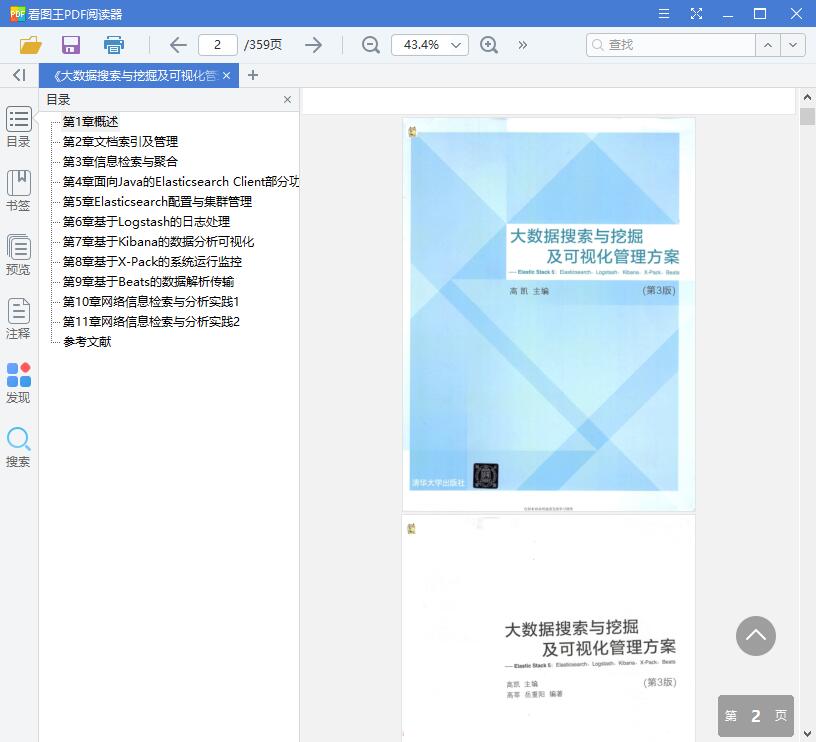Click the 第 2 页 page indicator badge
Screen dimensions: 816x742
click(x=756, y=716)
